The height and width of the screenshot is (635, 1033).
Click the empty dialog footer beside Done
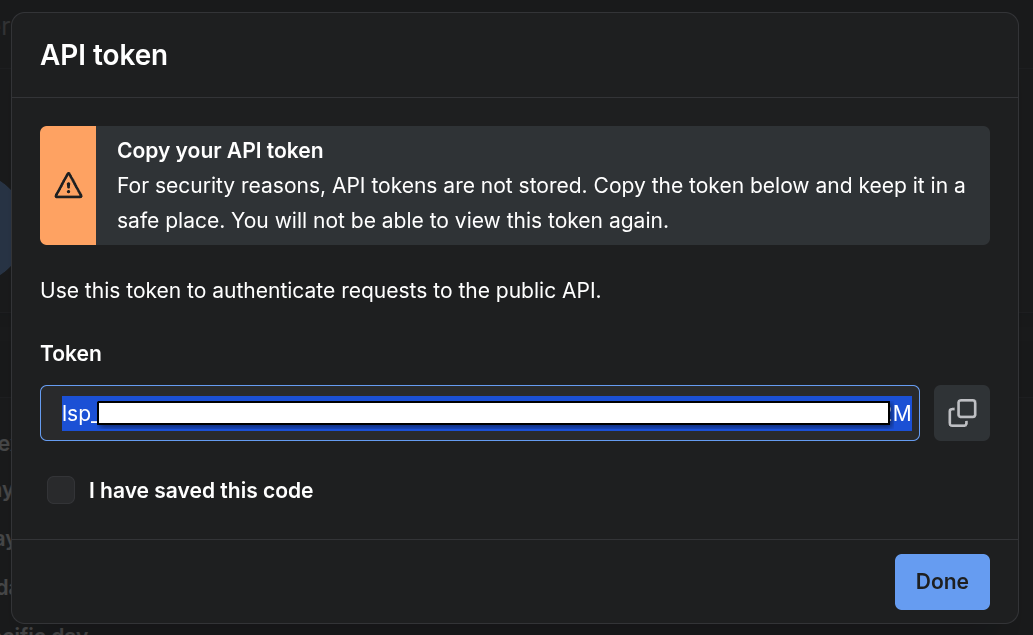453,582
